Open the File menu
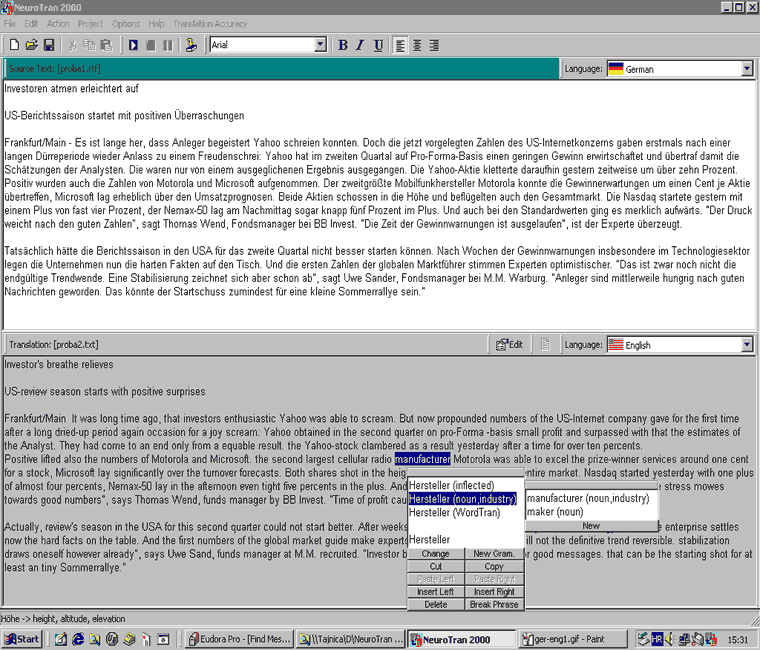760x650 pixels. point(10,24)
